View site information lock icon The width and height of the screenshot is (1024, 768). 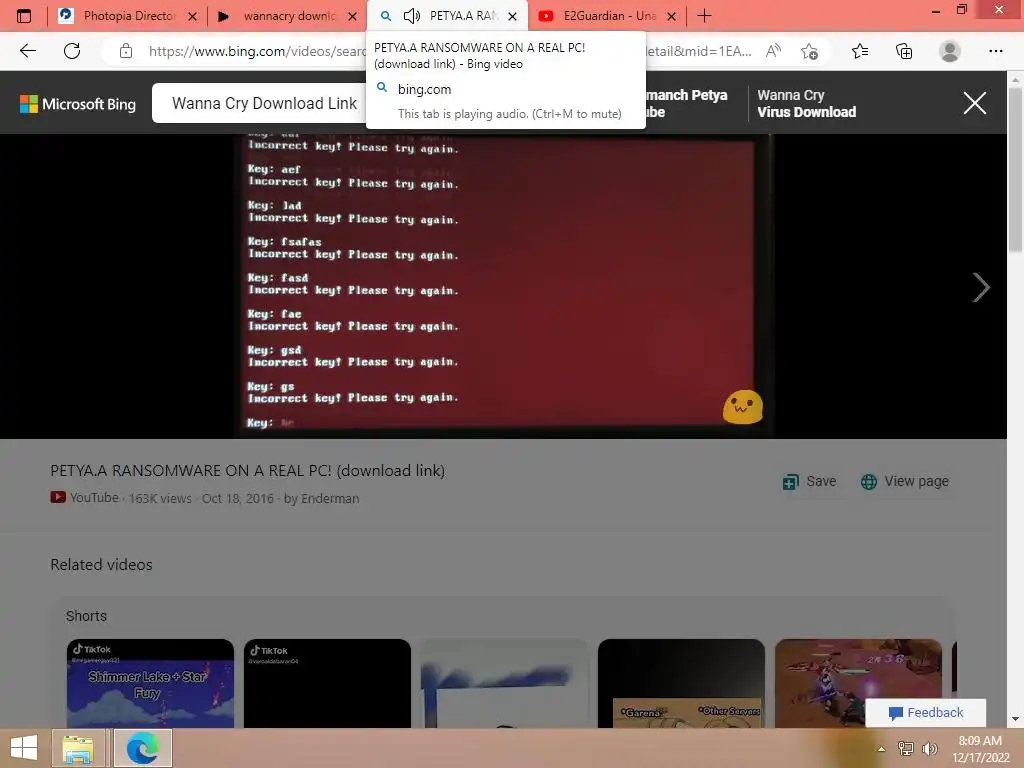(126, 52)
